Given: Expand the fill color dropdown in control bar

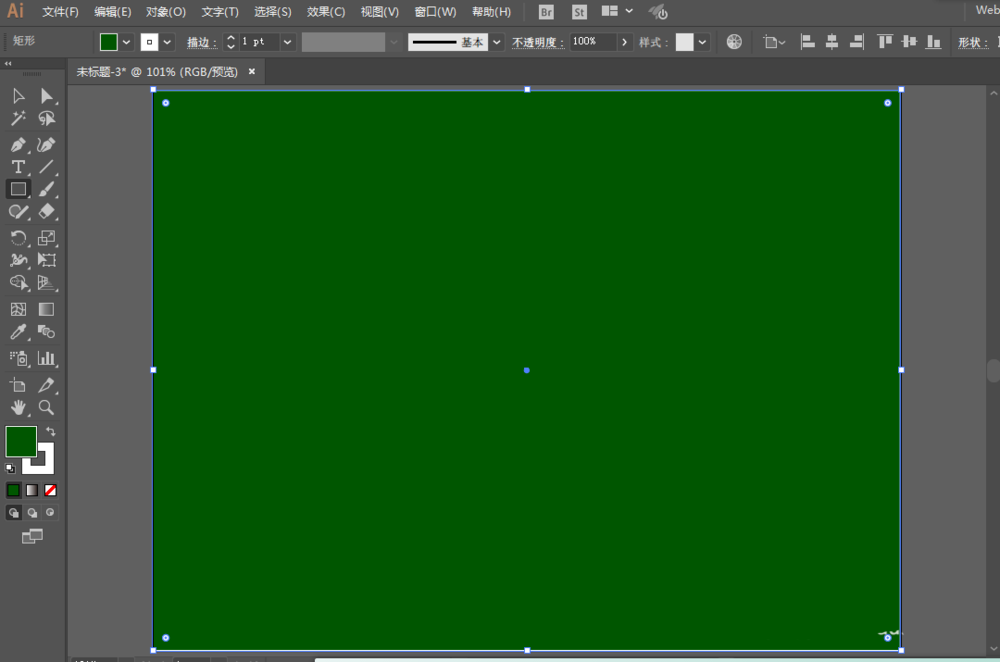Looking at the screenshot, I should pos(127,42).
